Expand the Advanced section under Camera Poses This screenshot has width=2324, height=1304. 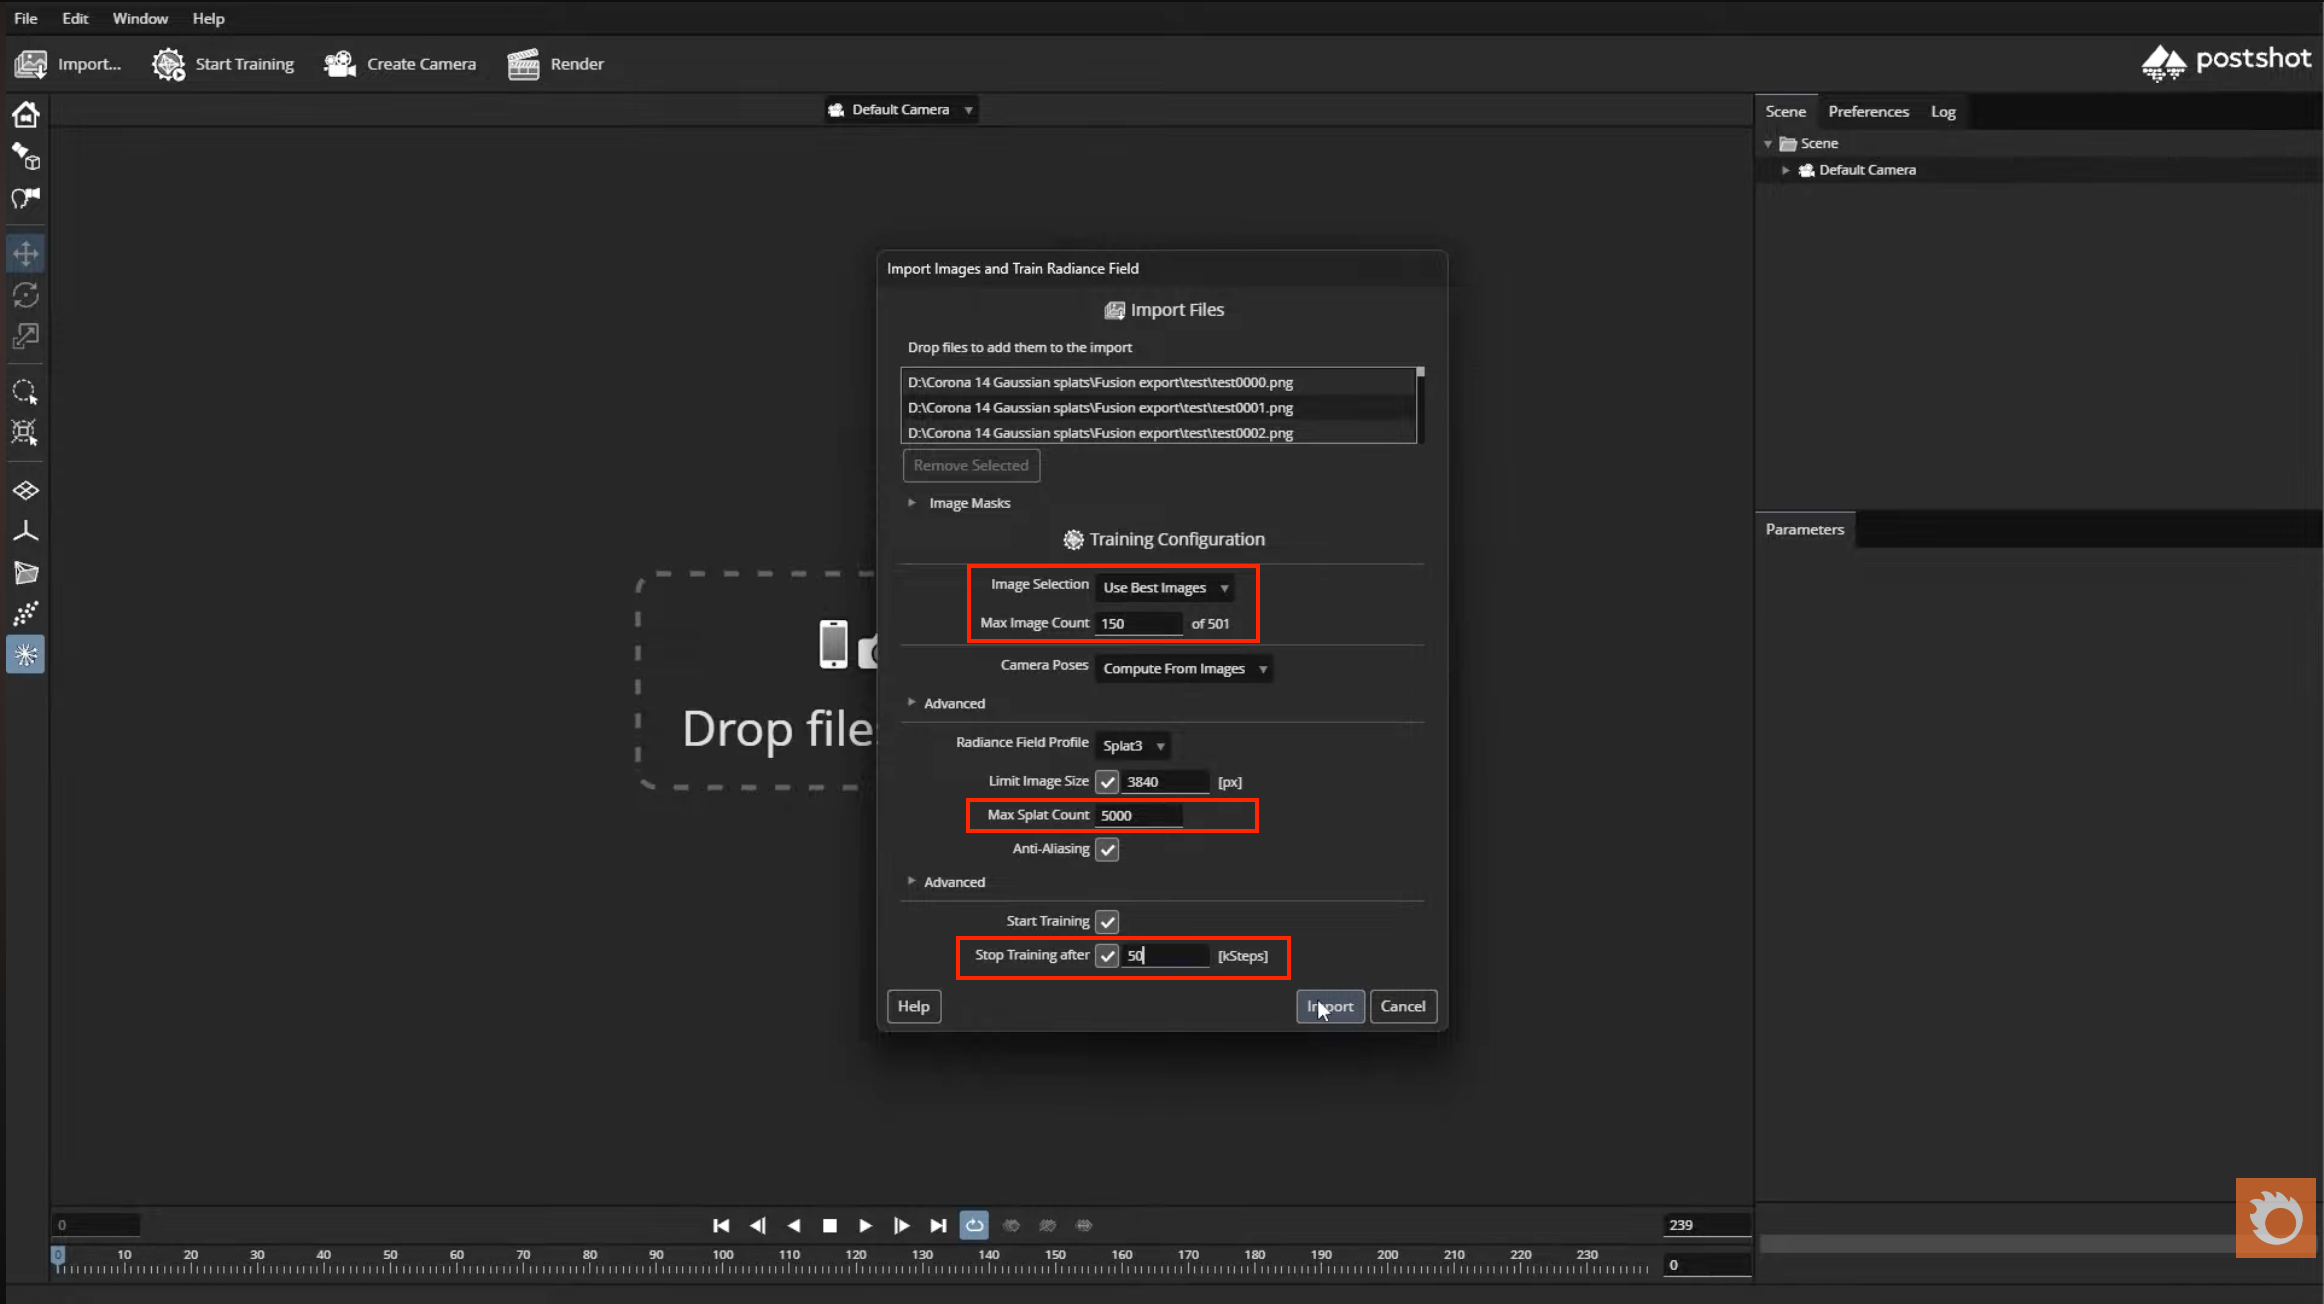pyautogui.click(x=912, y=703)
